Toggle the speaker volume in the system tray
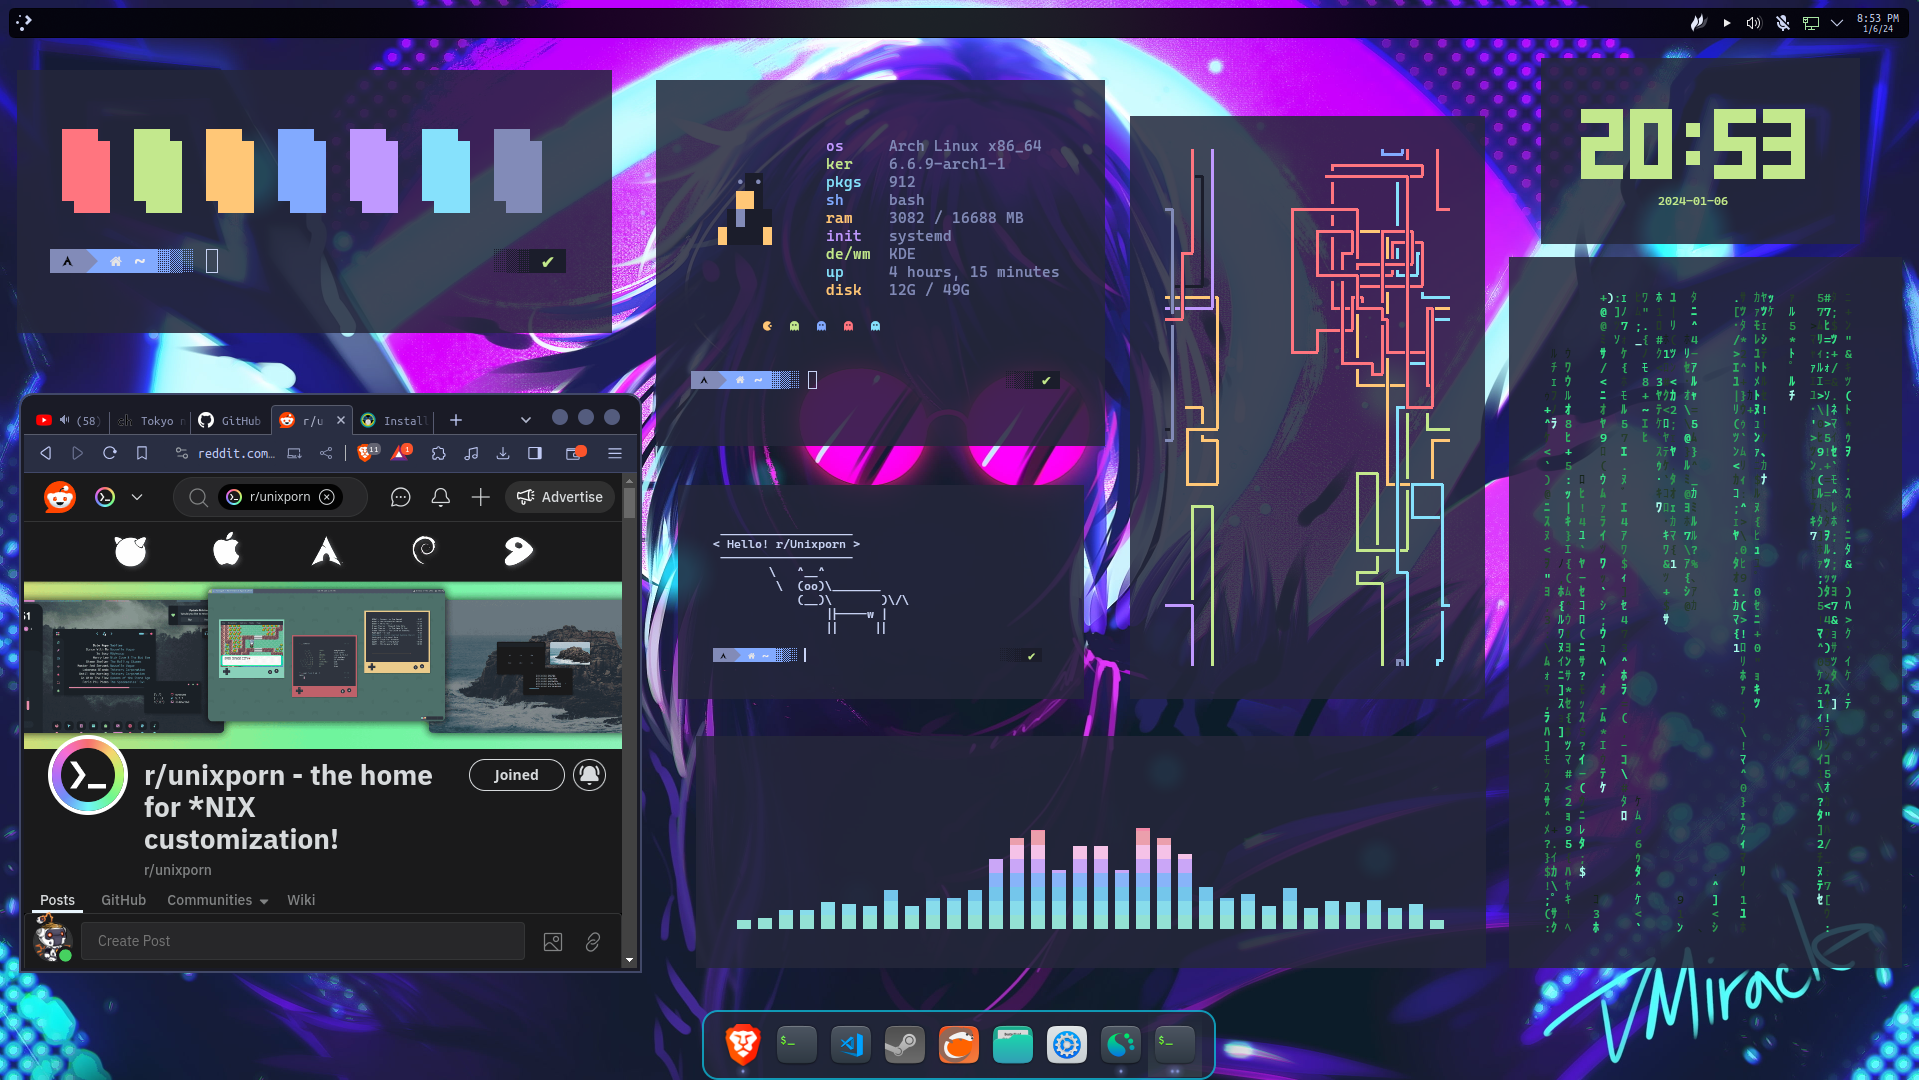This screenshot has width=1919, height=1080. click(x=1752, y=22)
